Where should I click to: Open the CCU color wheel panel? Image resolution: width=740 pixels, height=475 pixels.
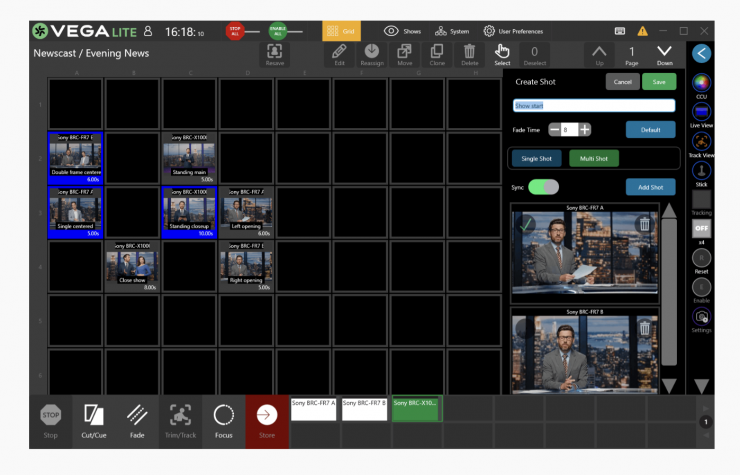pos(701,84)
